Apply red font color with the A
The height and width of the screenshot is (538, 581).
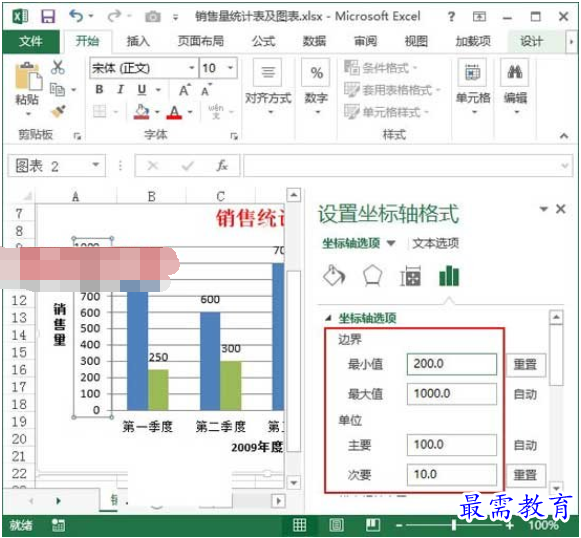(x=174, y=112)
